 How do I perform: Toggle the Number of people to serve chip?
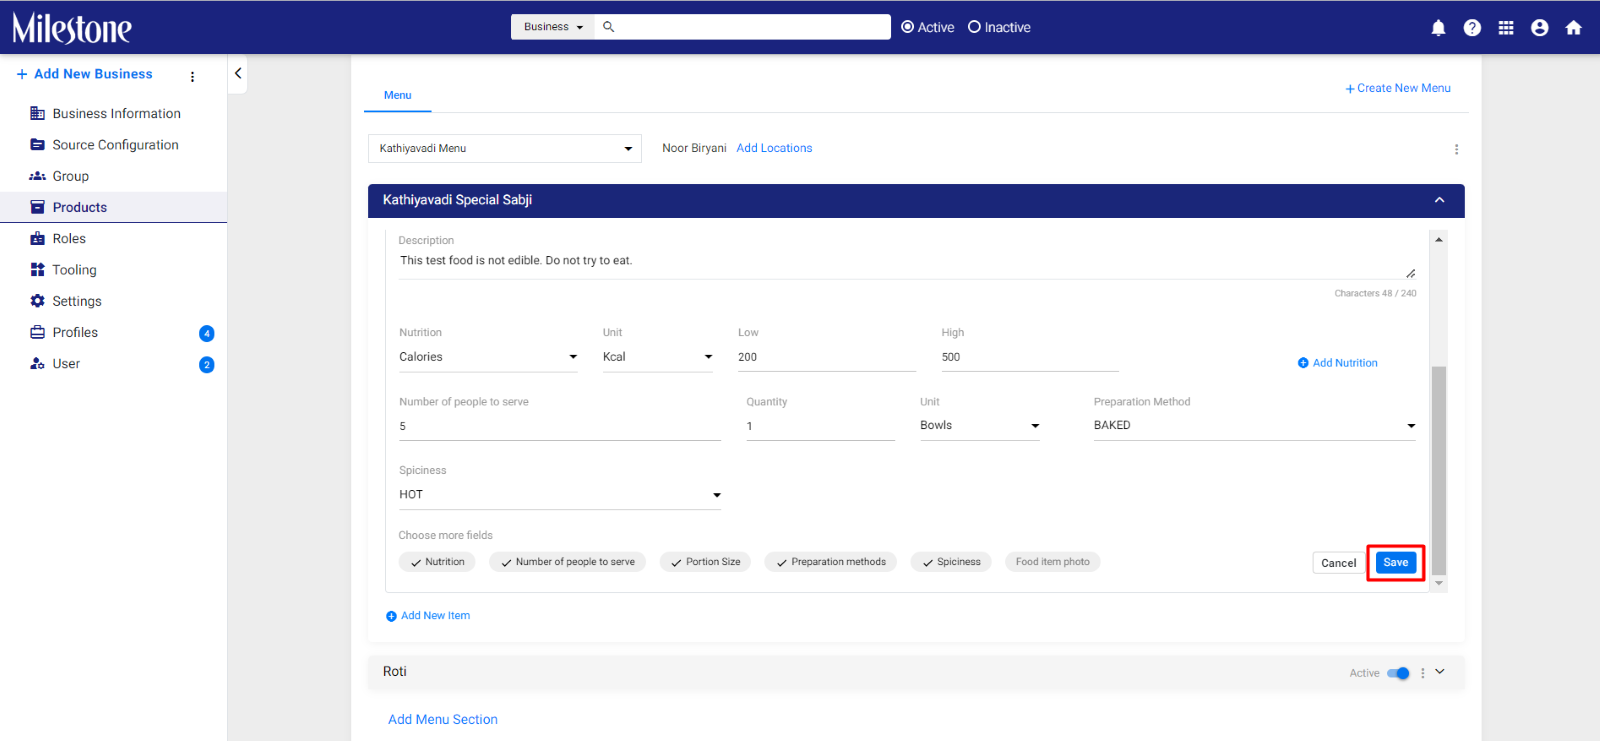(x=567, y=562)
